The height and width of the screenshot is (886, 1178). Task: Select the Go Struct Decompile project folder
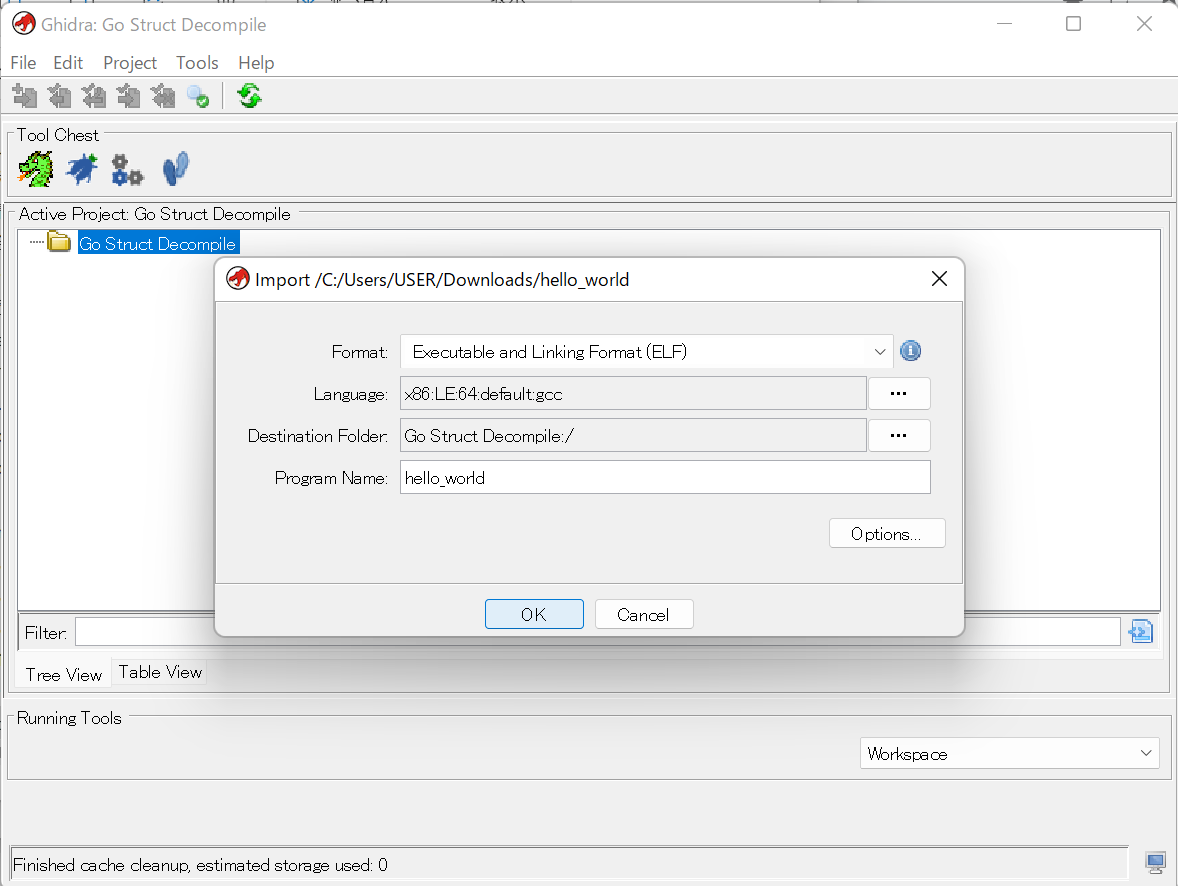point(157,242)
